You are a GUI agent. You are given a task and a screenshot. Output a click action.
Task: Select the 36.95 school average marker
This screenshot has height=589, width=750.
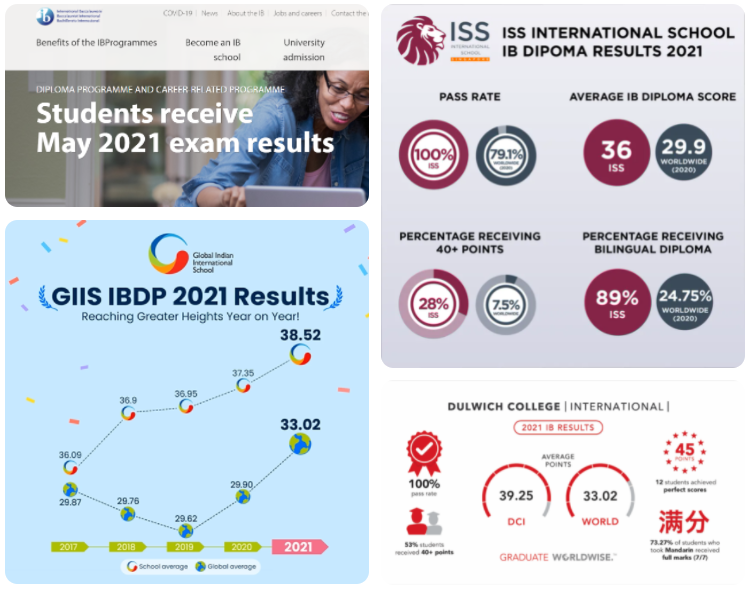click(186, 406)
